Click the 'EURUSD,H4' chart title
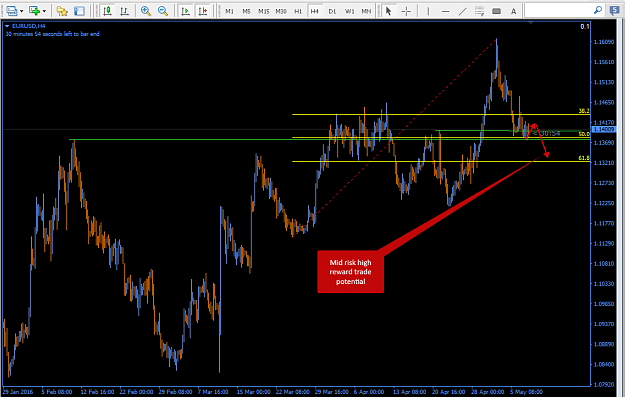The image size is (625, 397). [x=28, y=26]
